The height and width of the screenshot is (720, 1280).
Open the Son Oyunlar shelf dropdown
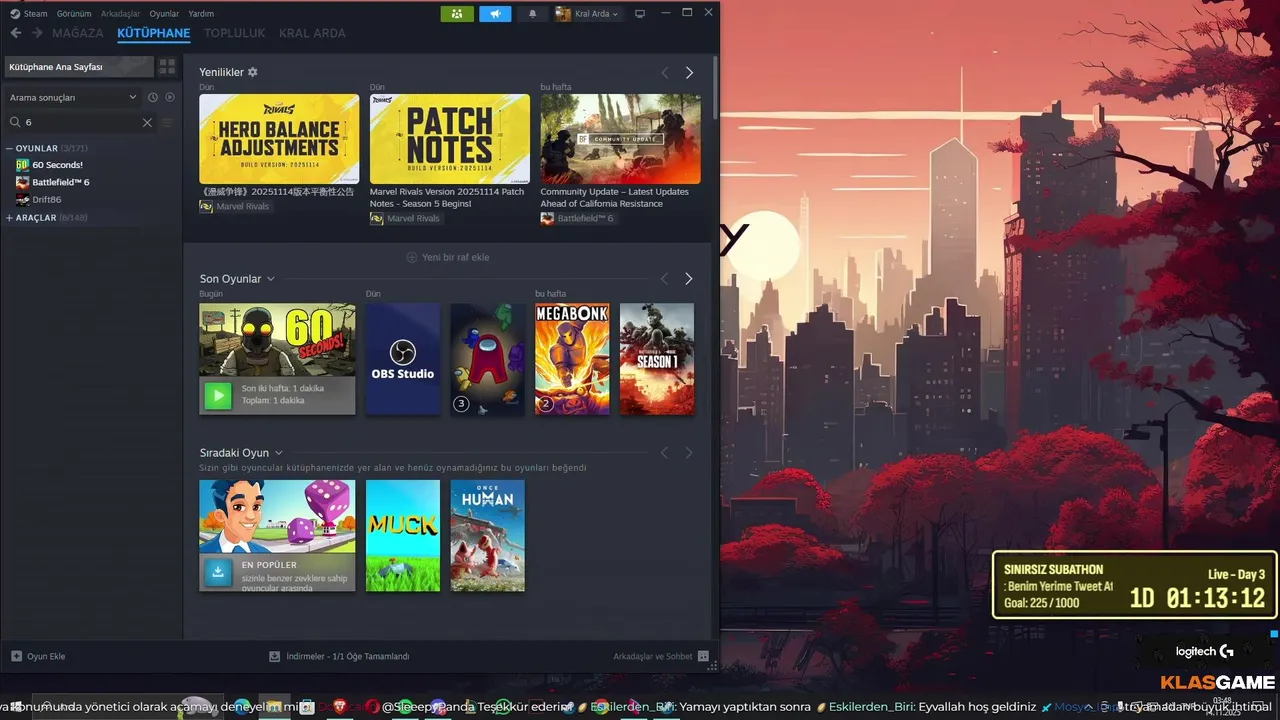click(270, 279)
